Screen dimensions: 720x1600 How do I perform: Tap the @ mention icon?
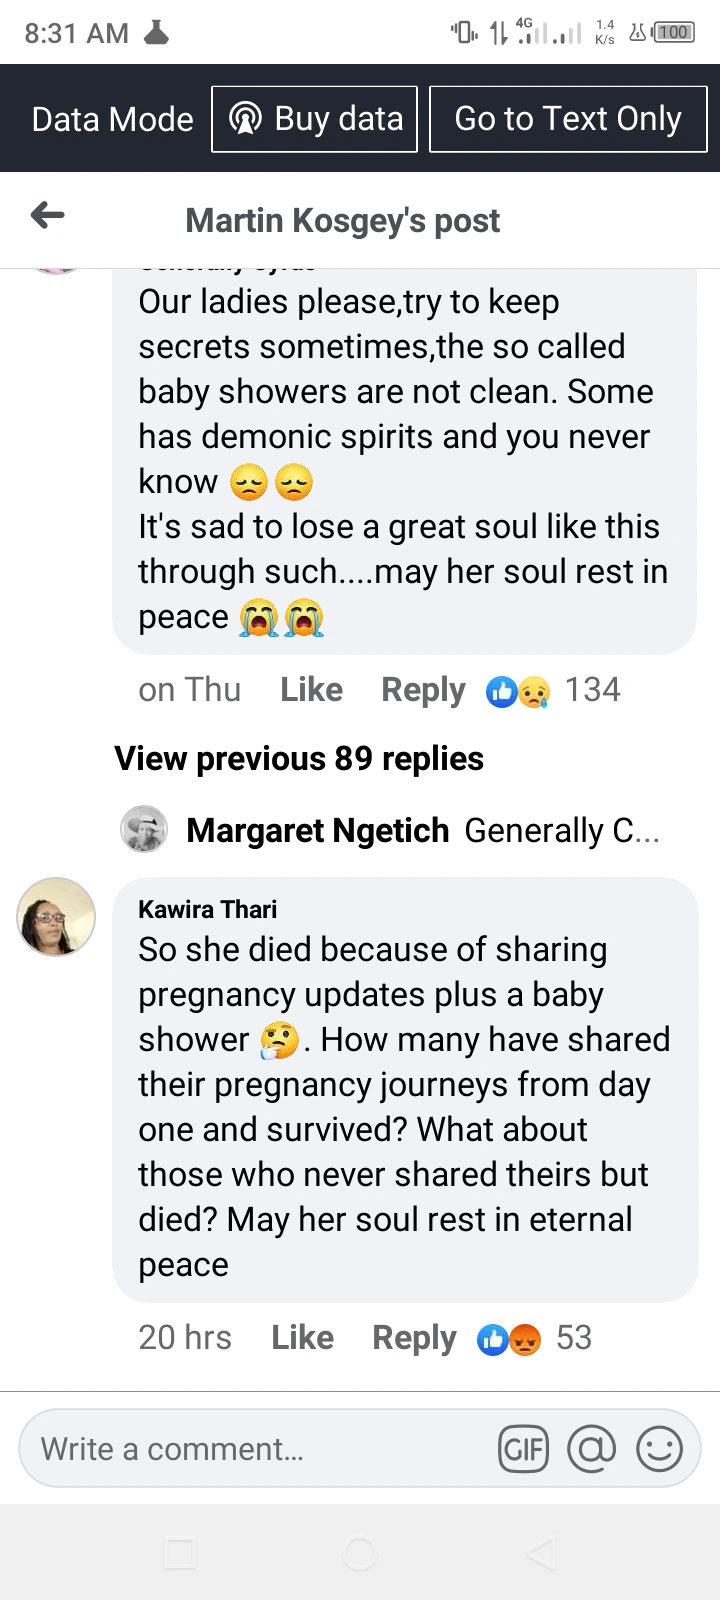tap(591, 1449)
